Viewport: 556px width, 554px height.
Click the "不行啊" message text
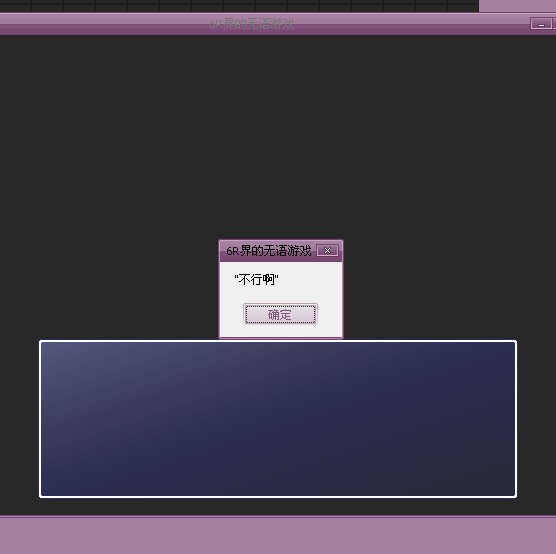point(256,280)
